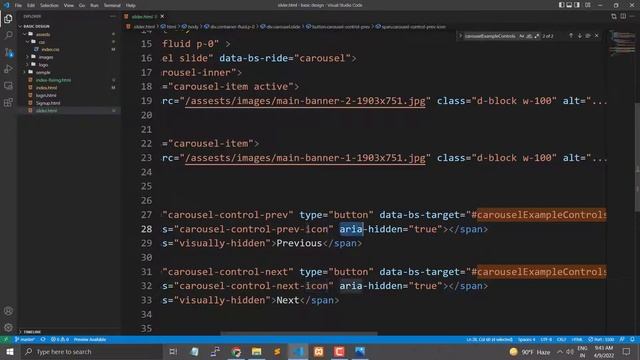Open the Help menu

(131, 5)
